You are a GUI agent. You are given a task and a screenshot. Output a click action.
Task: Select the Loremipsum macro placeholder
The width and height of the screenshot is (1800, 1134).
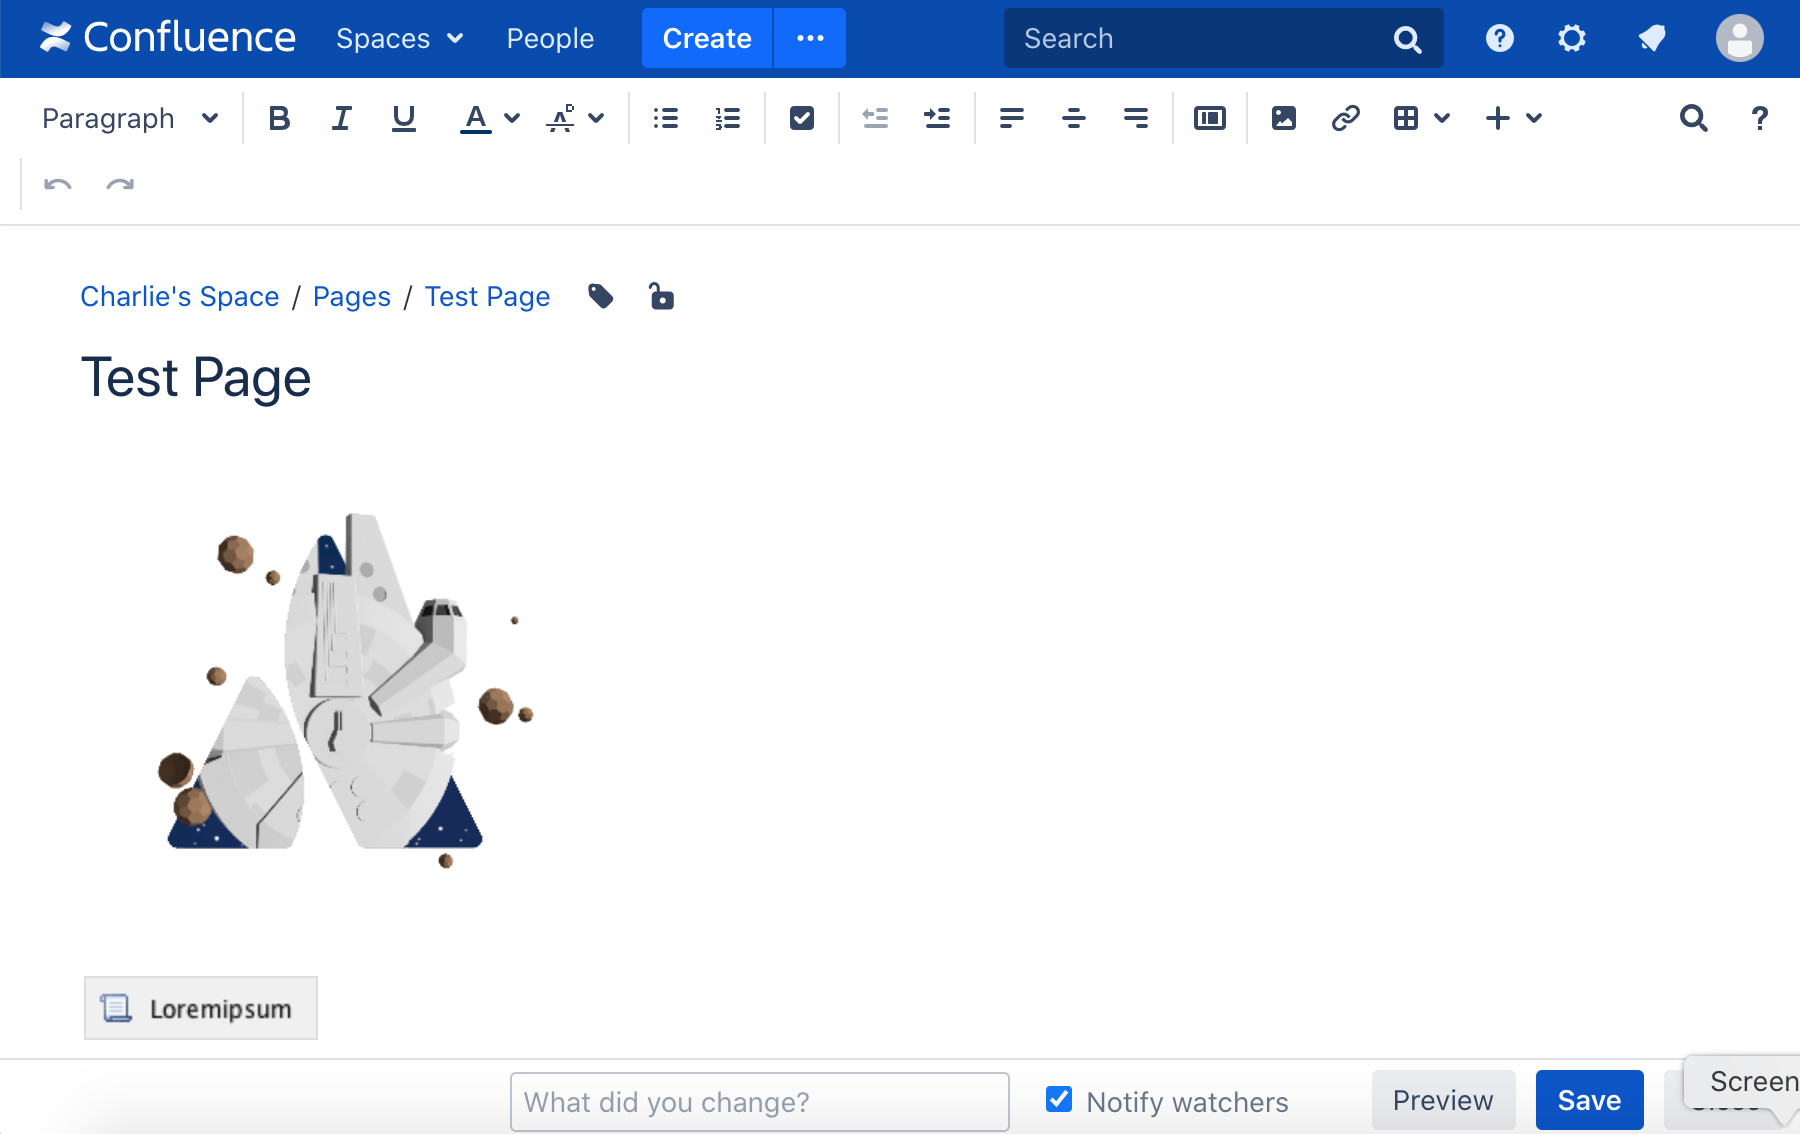pos(201,1008)
